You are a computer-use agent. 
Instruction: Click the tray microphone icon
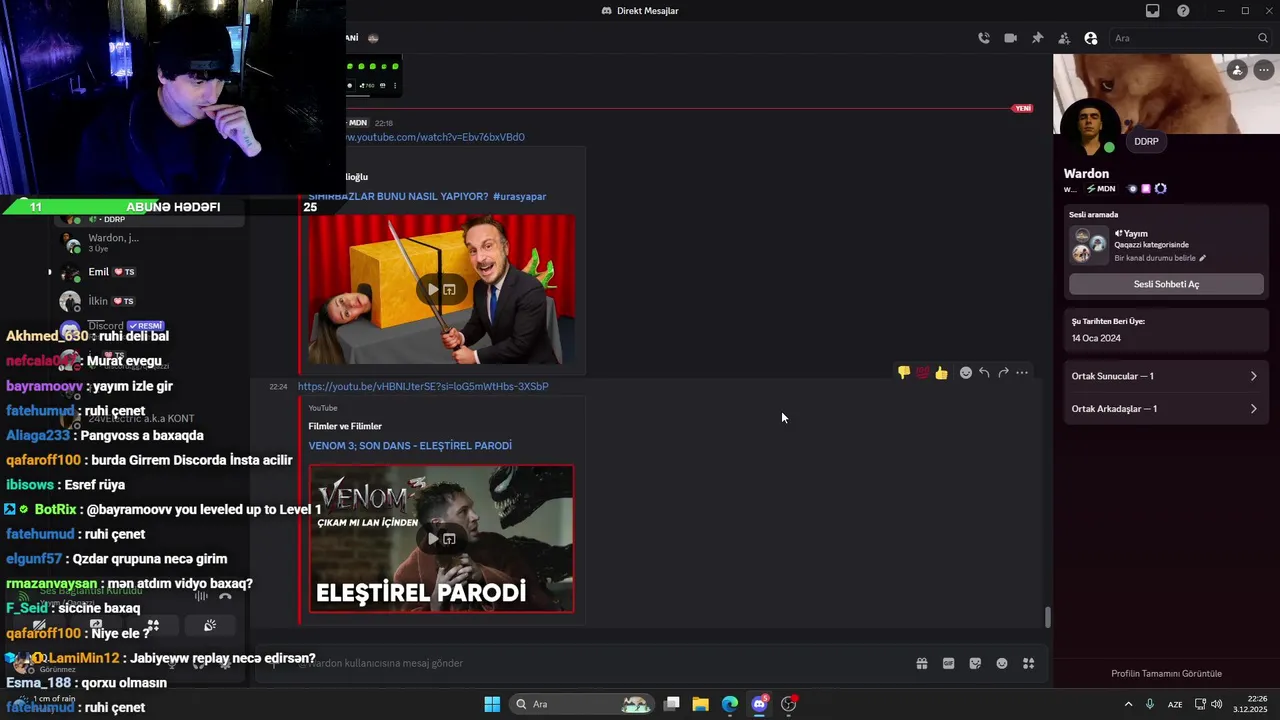click(x=1150, y=704)
